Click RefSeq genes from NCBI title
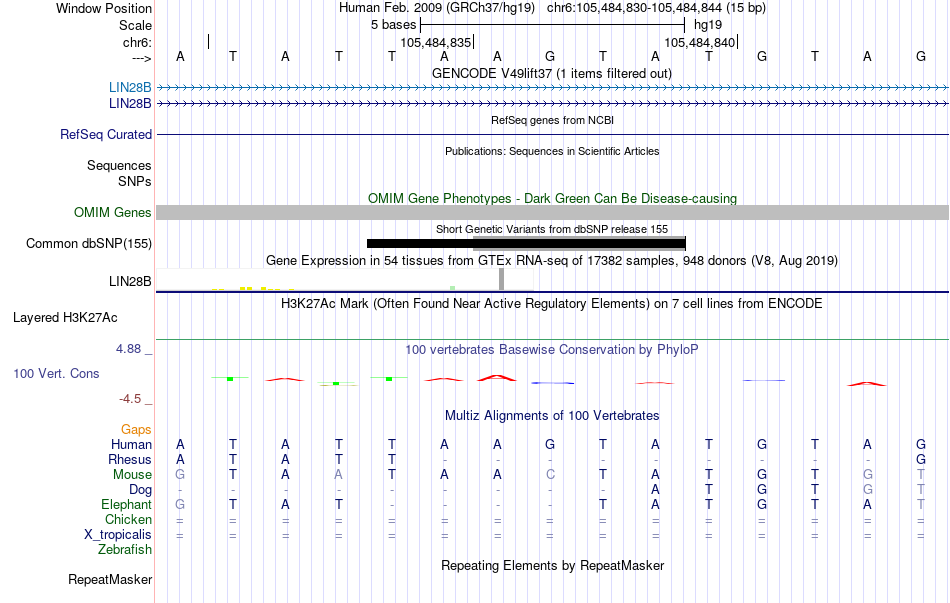The width and height of the screenshot is (950, 603). coord(552,120)
